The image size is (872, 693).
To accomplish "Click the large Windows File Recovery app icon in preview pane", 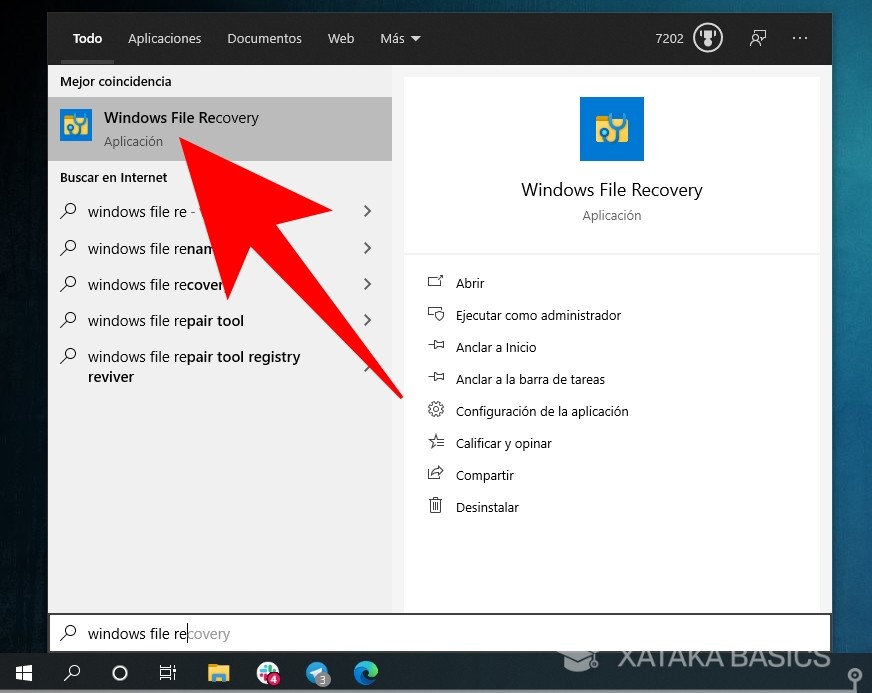I will (612, 129).
